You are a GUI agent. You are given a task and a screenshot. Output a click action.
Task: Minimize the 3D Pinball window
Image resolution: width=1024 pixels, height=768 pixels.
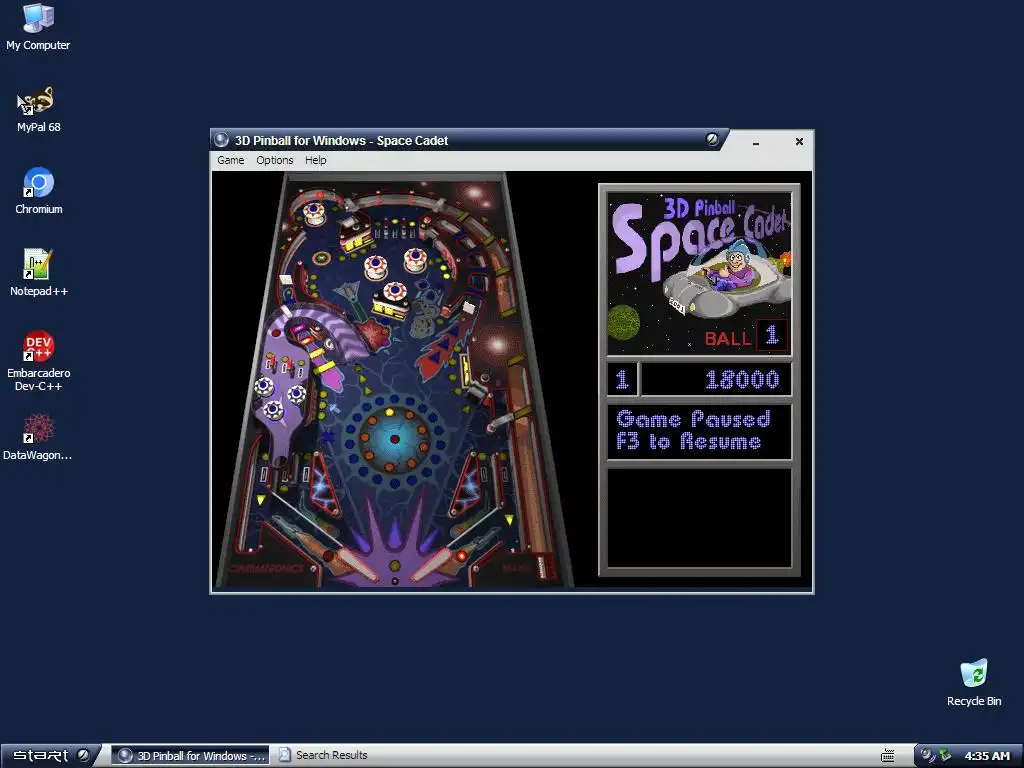click(756, 142)
